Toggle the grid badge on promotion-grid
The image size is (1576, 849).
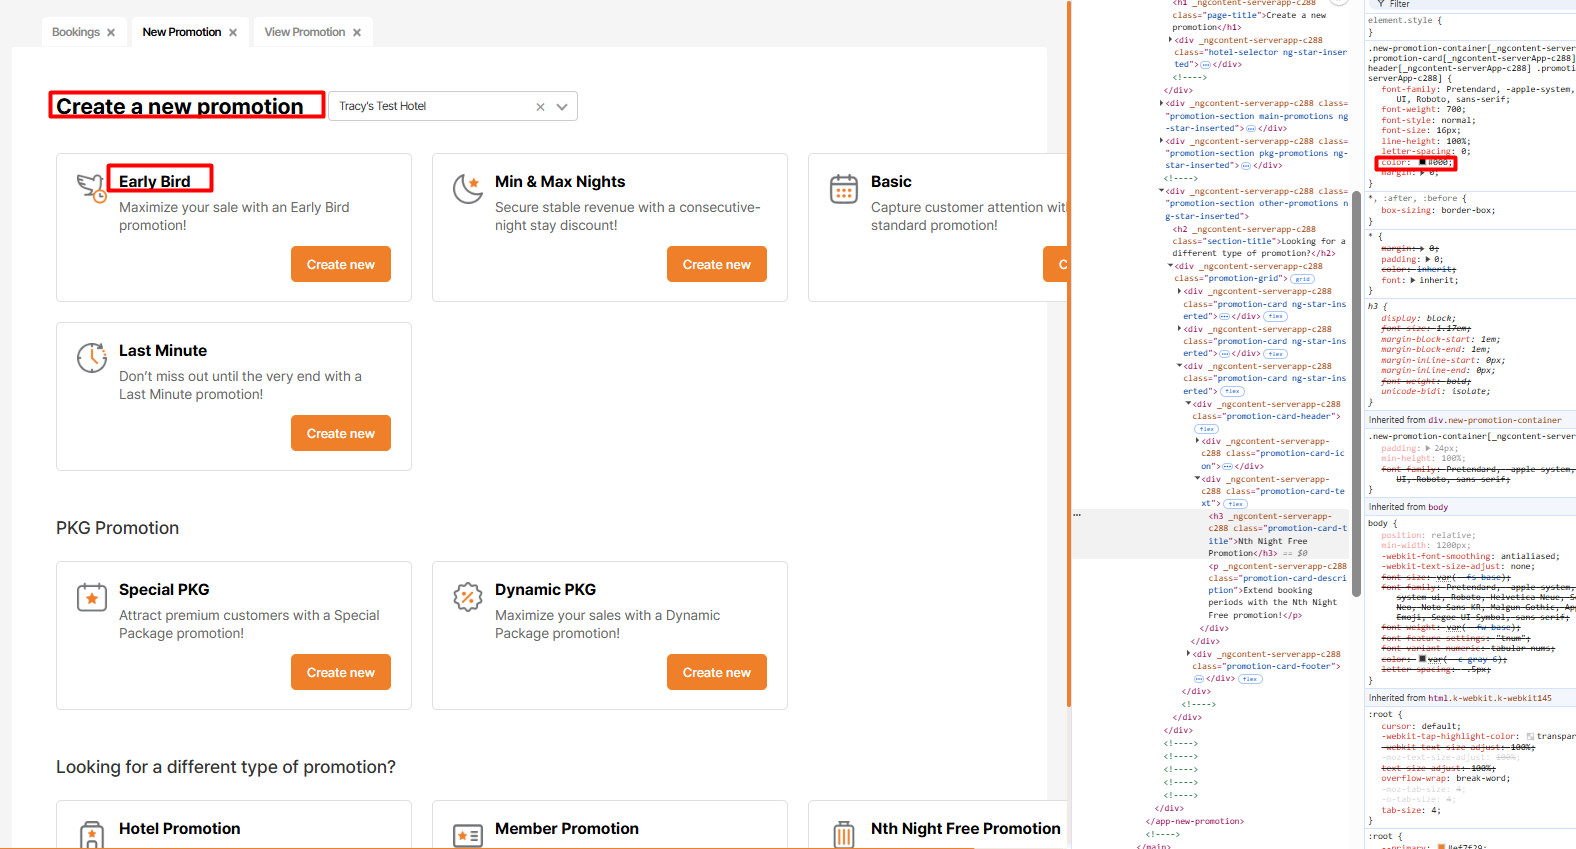point(1302,279)
